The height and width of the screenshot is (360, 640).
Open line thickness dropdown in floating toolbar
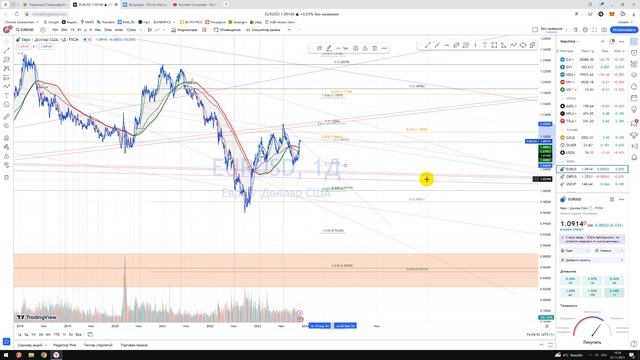[x=345, y=48]
